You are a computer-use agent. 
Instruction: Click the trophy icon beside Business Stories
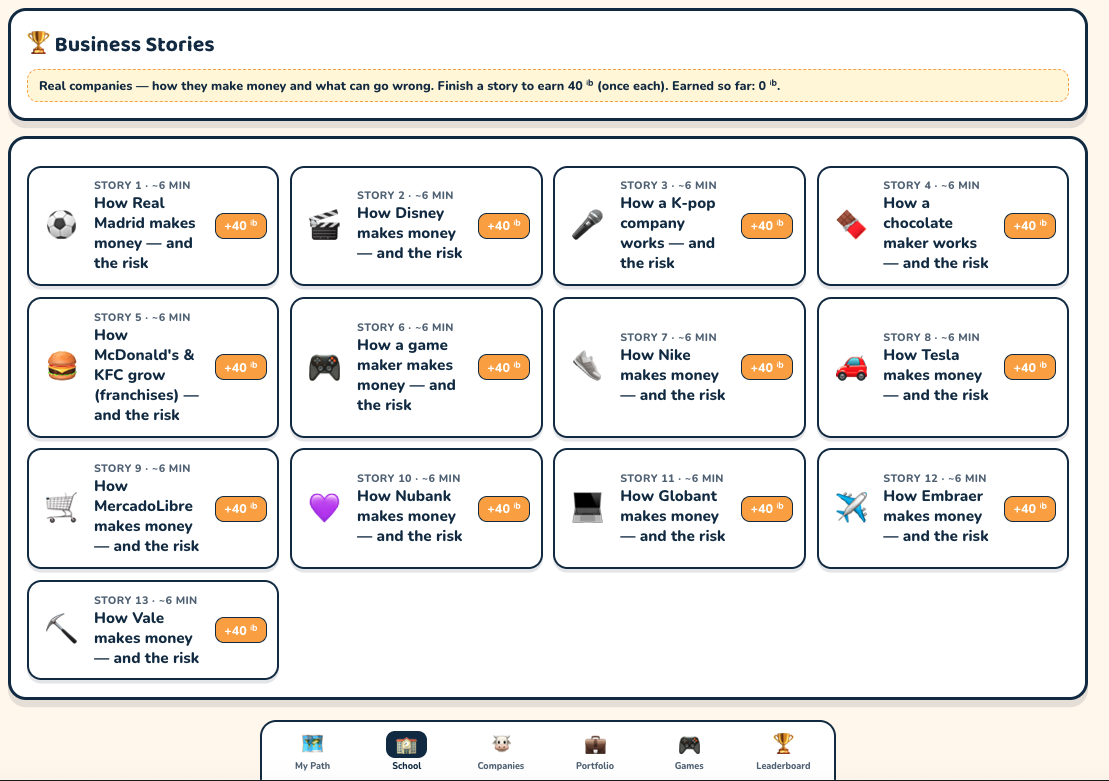coord(38,42)
